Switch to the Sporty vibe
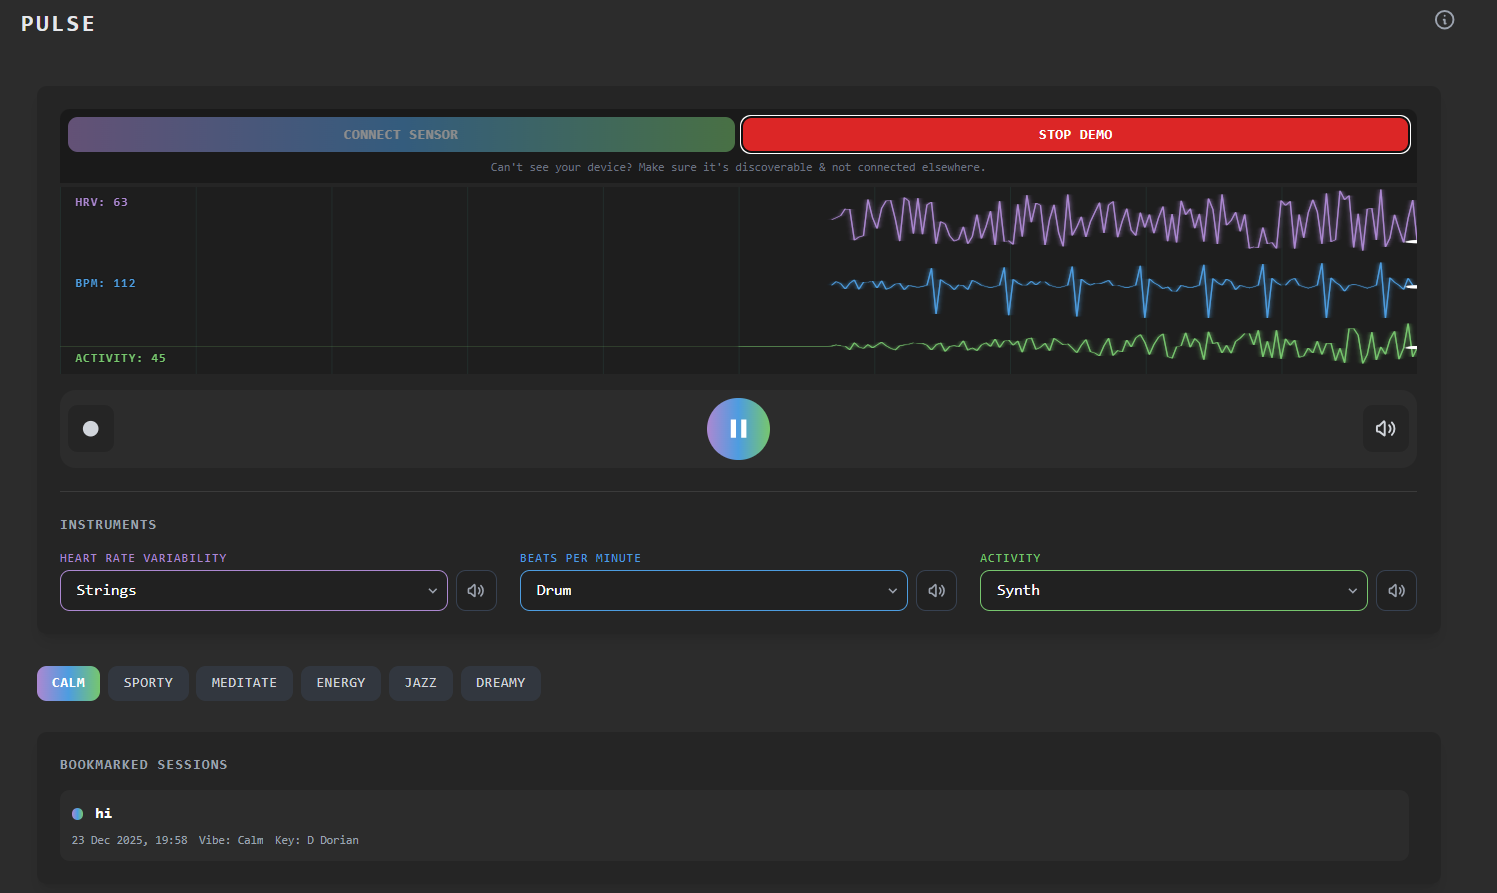 [x=148, y=683]
